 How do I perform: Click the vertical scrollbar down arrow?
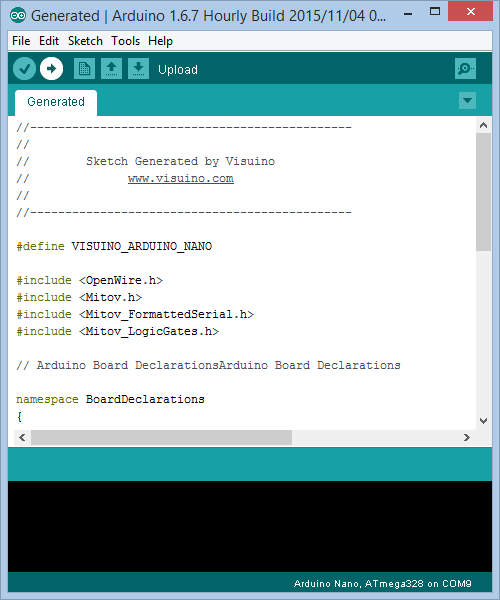483,421
